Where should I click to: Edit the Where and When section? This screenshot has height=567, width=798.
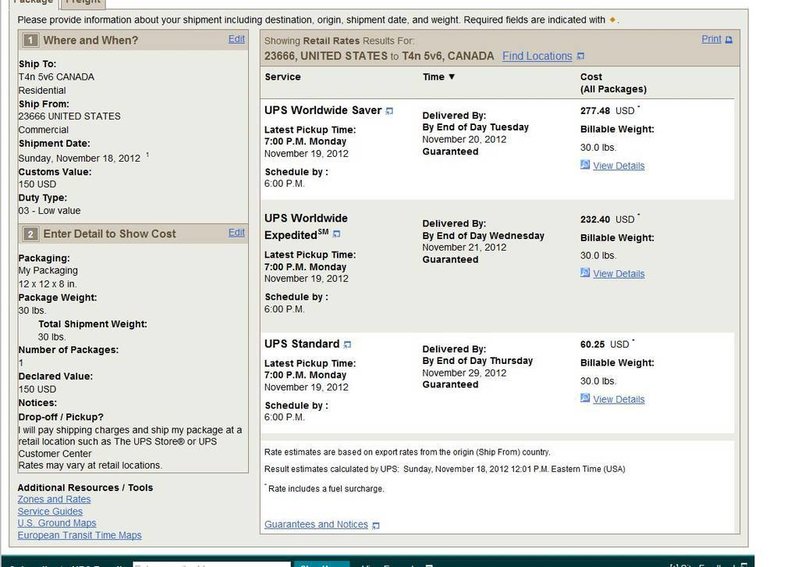pos(236,39)
